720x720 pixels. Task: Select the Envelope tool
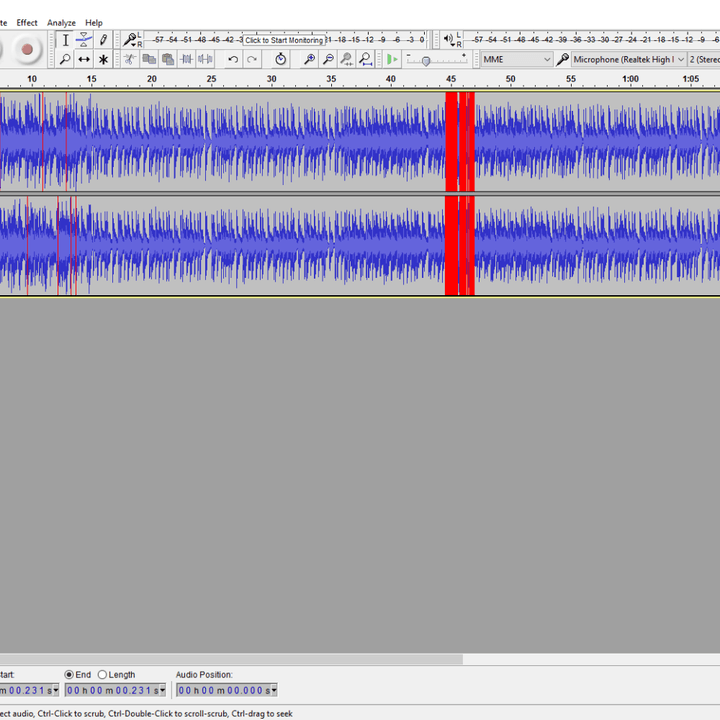coord(84,40)
